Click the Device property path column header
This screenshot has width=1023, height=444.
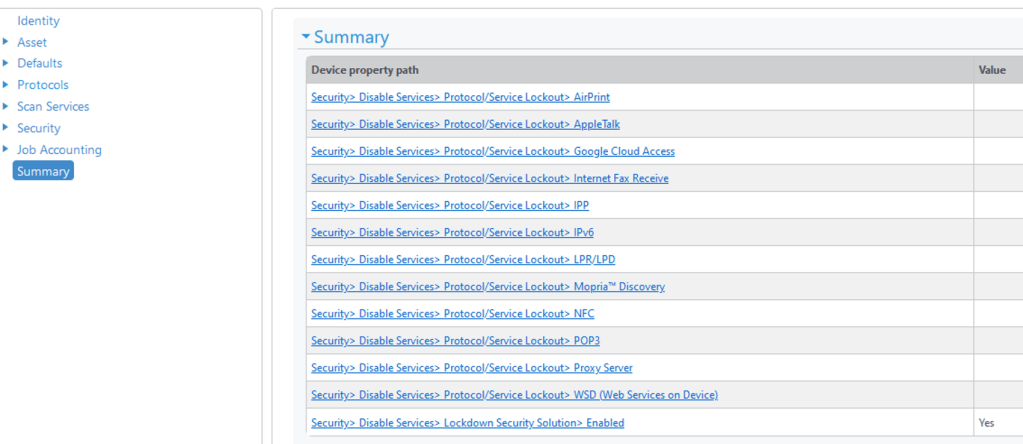(x=365, y=69)
